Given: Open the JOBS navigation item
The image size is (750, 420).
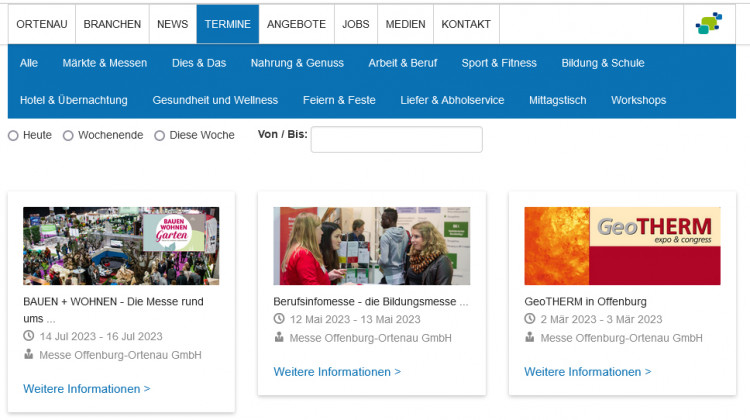Looking at the screenshot, I should pyautogui.click(x=356, y=24).
